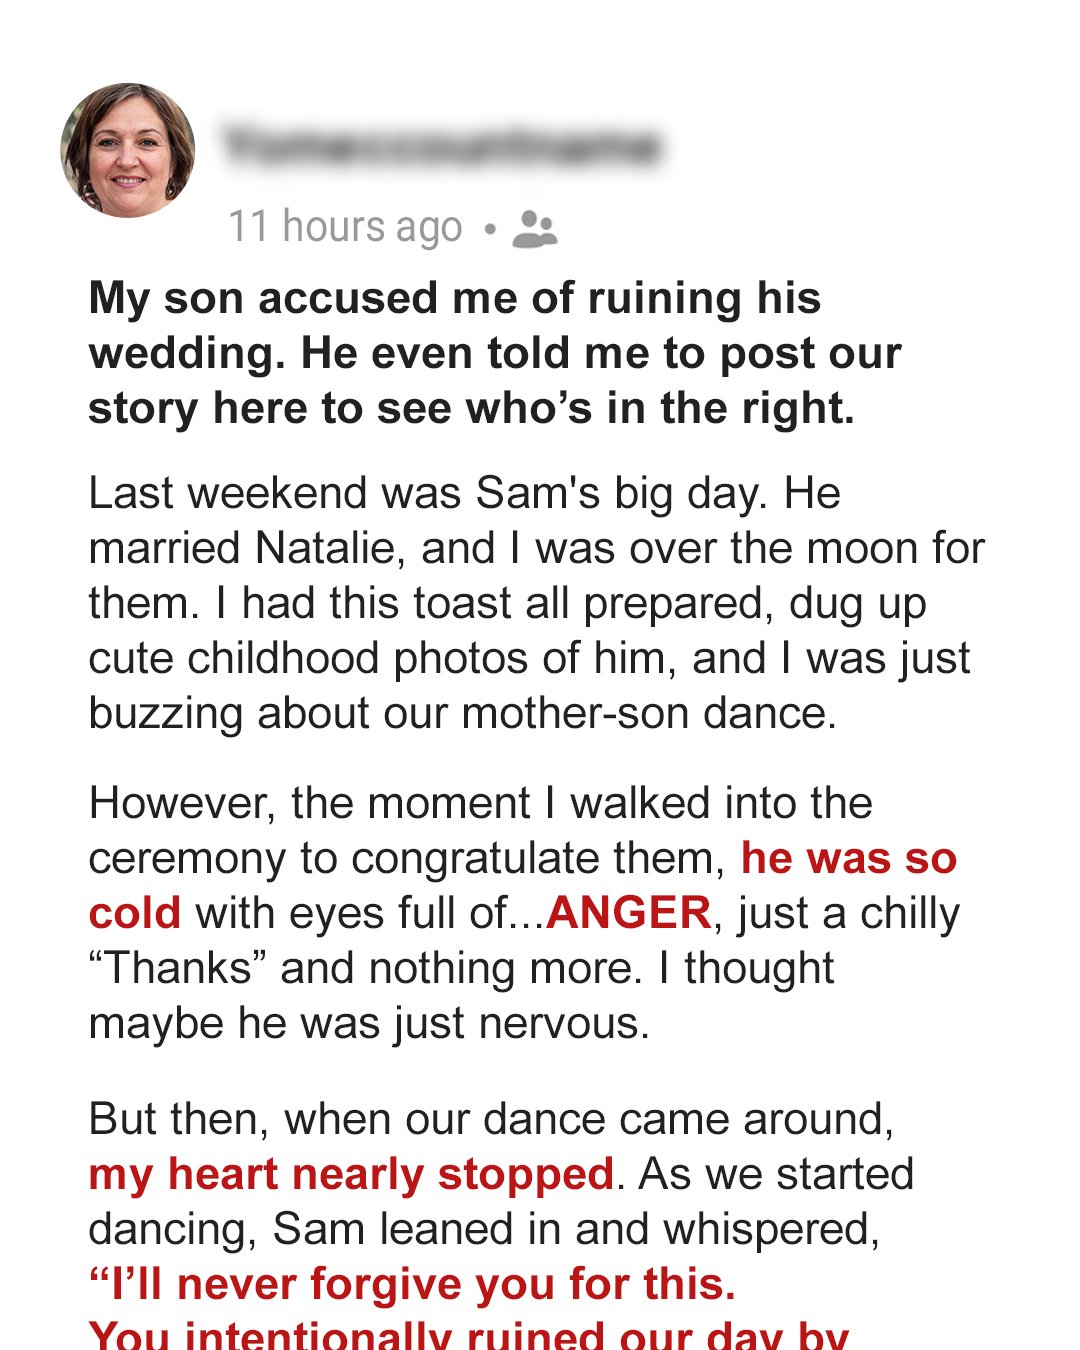Click the text "maybe he was just nervous"
1080x1350 pixels.
[x=368, y=1024]
